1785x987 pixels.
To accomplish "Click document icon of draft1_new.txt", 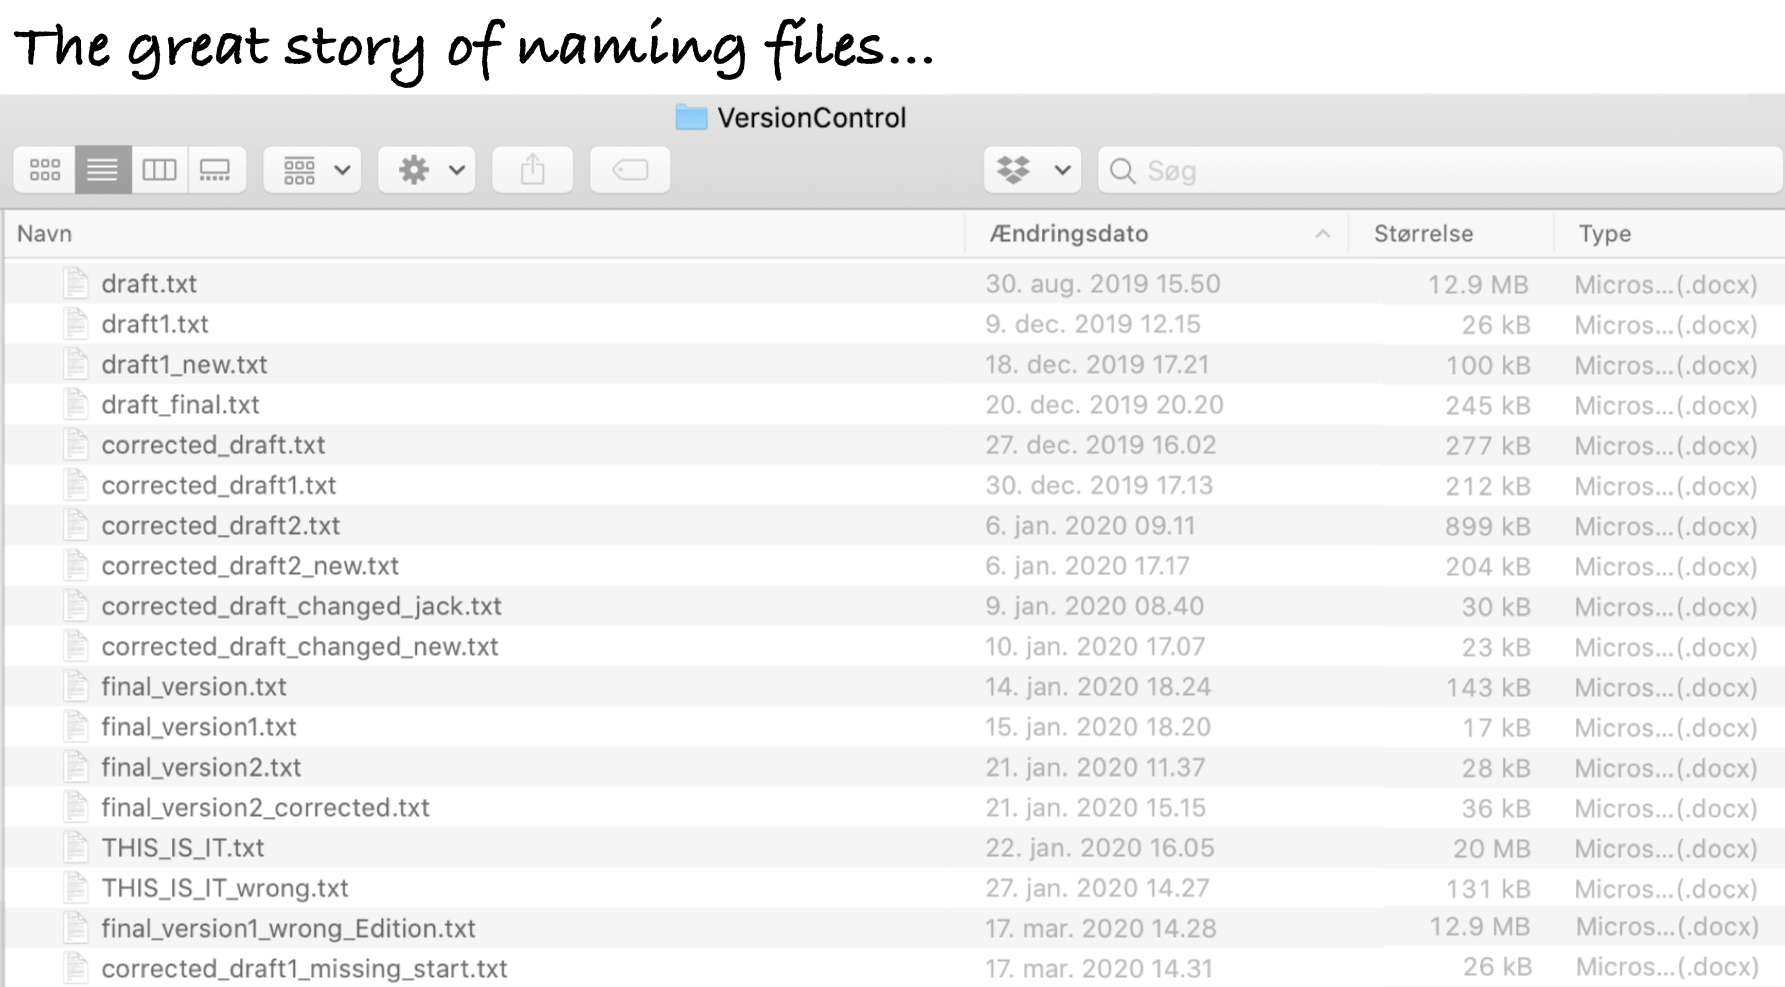I will tap(76, 364).
